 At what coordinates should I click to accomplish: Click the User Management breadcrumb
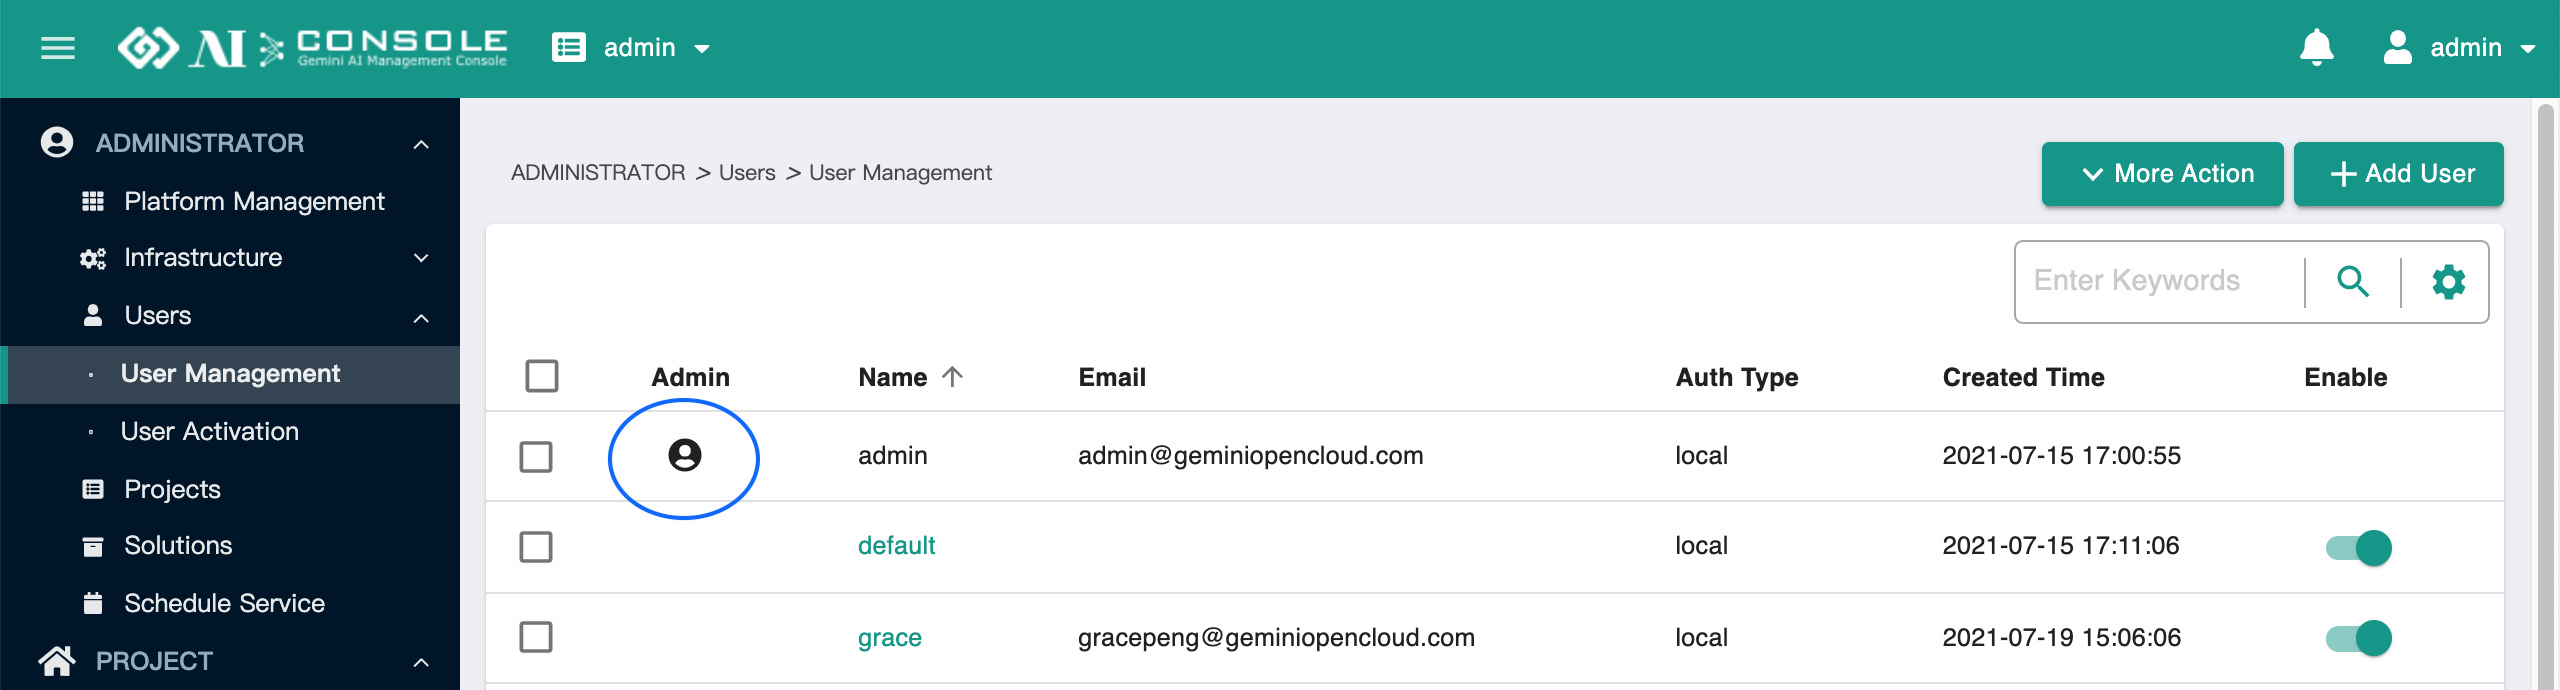[x=900, y=173]
